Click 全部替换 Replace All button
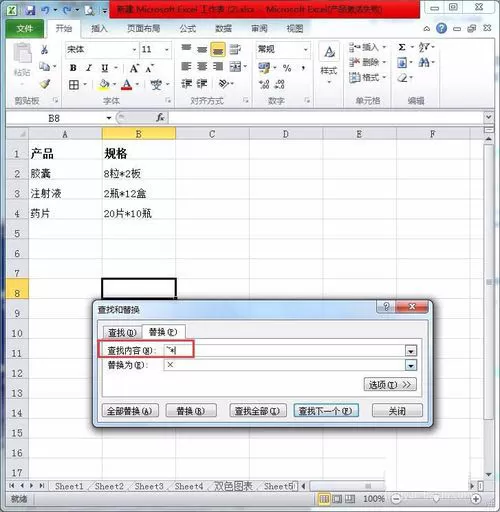This screenshot has height=512, width=500. click(130, 411)
